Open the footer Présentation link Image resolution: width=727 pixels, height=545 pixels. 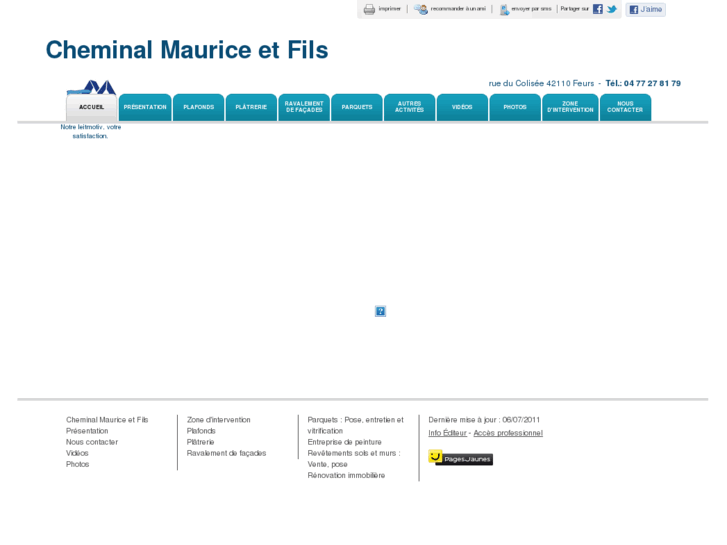pyautogui.click(x=87, y=431)
